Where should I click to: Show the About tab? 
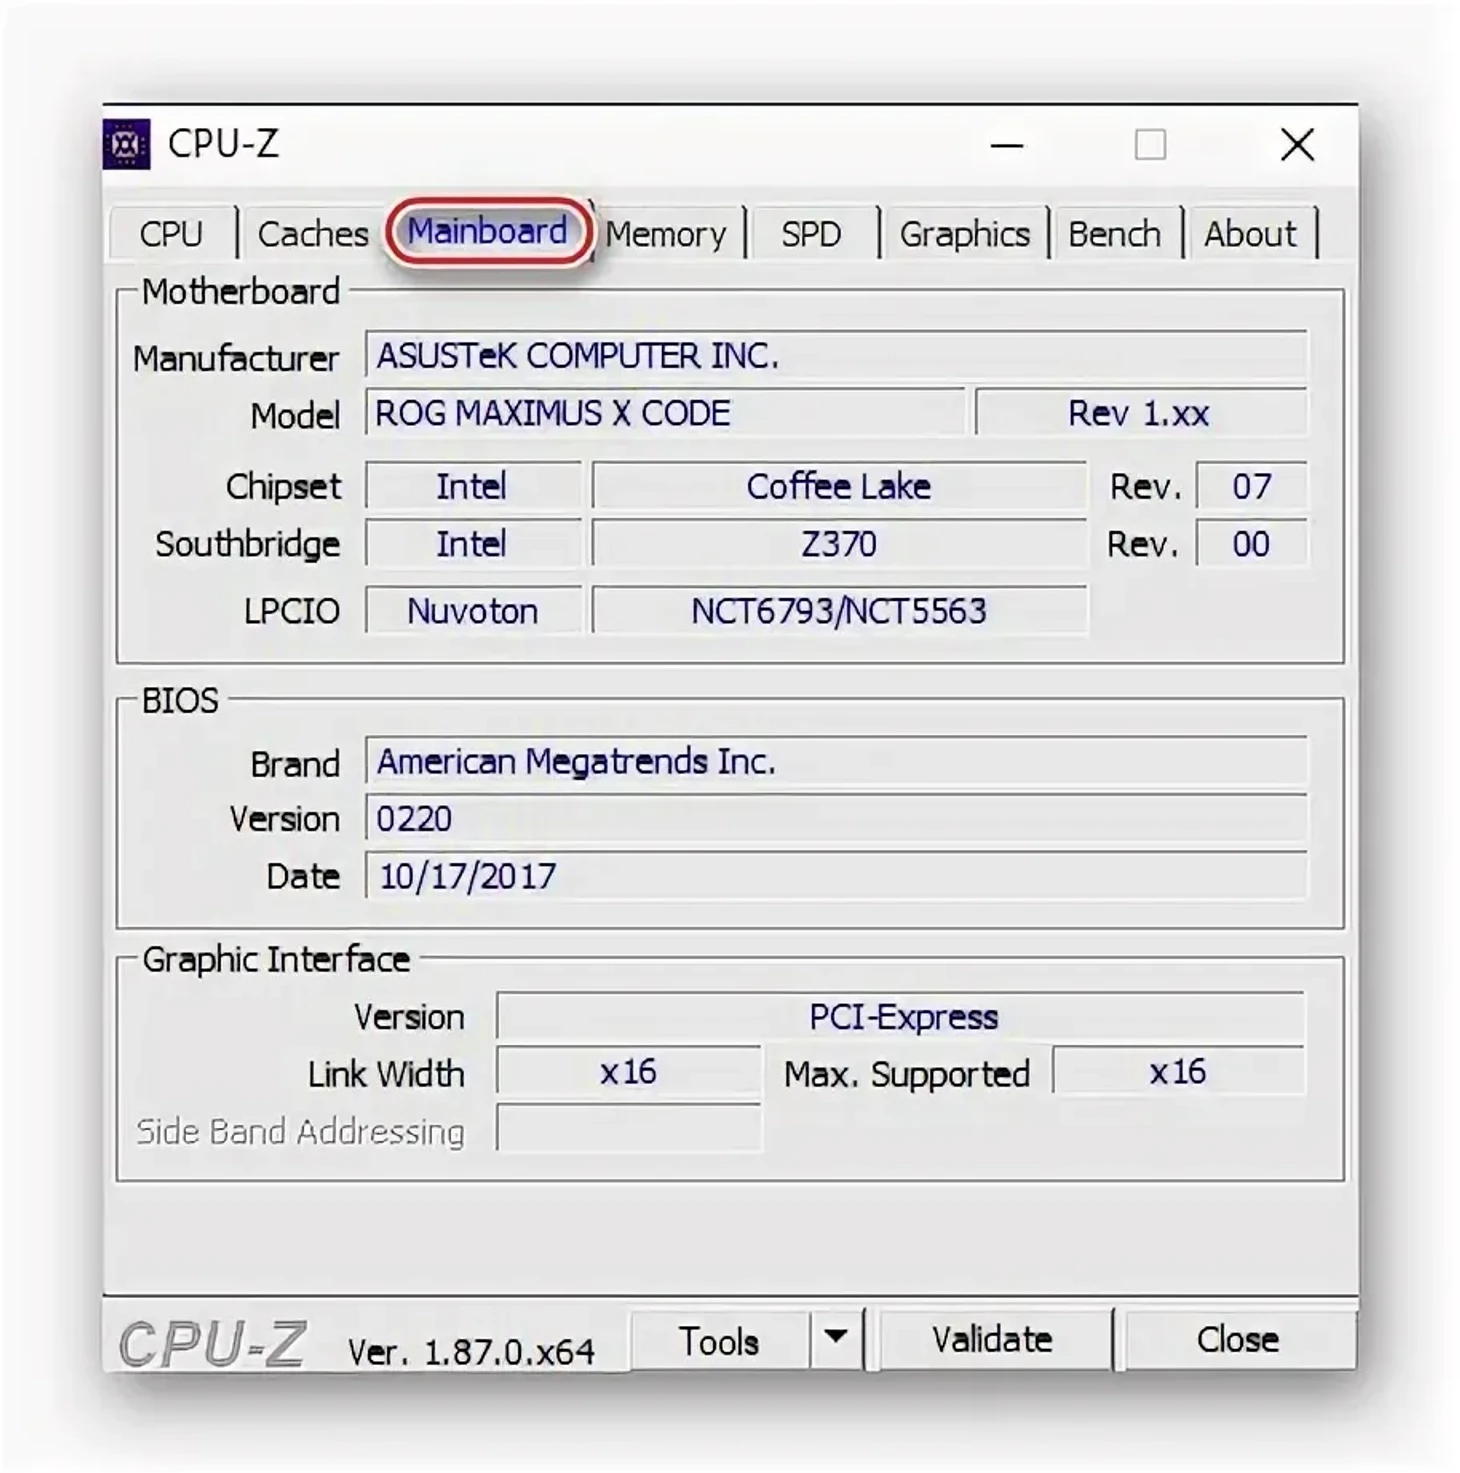[1249, 234]
